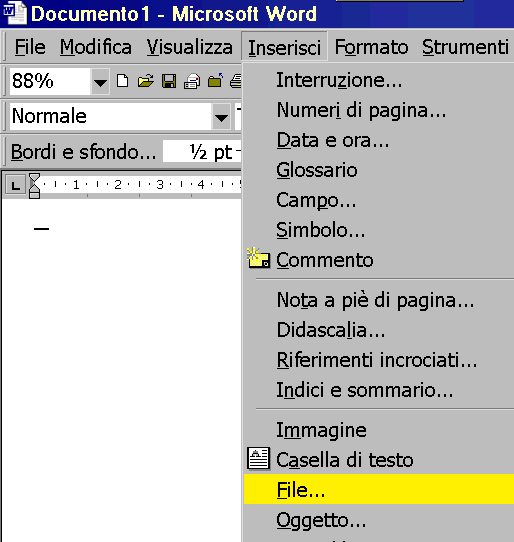Click the closed folder with arrow icon
This screenshot has width=514, height=542.
[x=215, y=81]
